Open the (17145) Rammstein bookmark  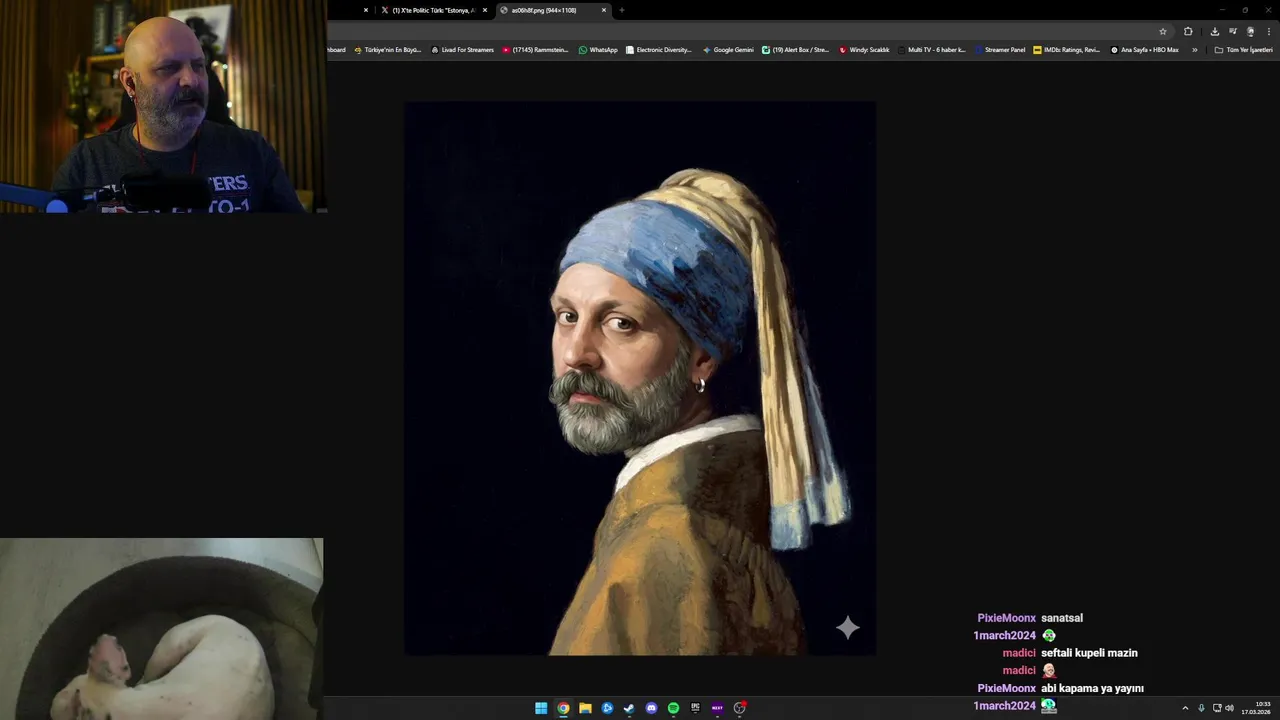click(x=535, y=50)
